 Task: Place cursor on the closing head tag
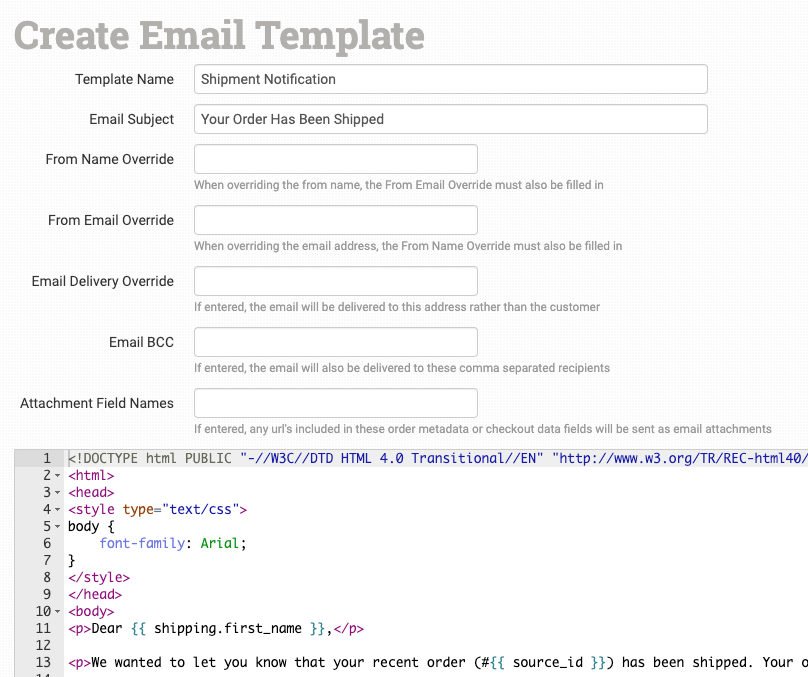tap(94, 594)
